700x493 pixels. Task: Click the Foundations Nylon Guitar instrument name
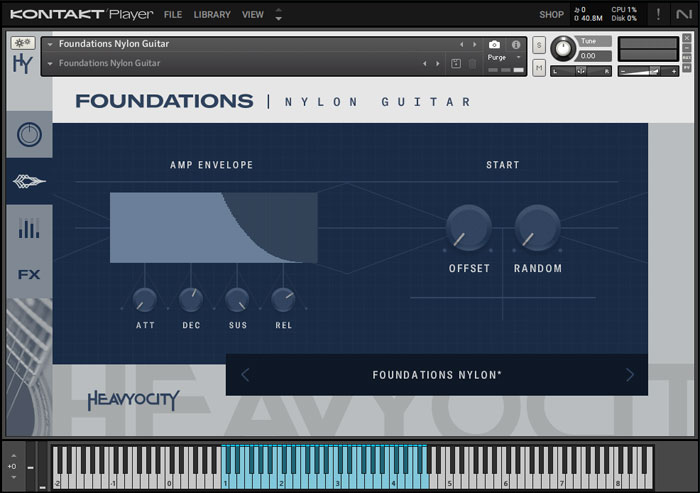114,44
